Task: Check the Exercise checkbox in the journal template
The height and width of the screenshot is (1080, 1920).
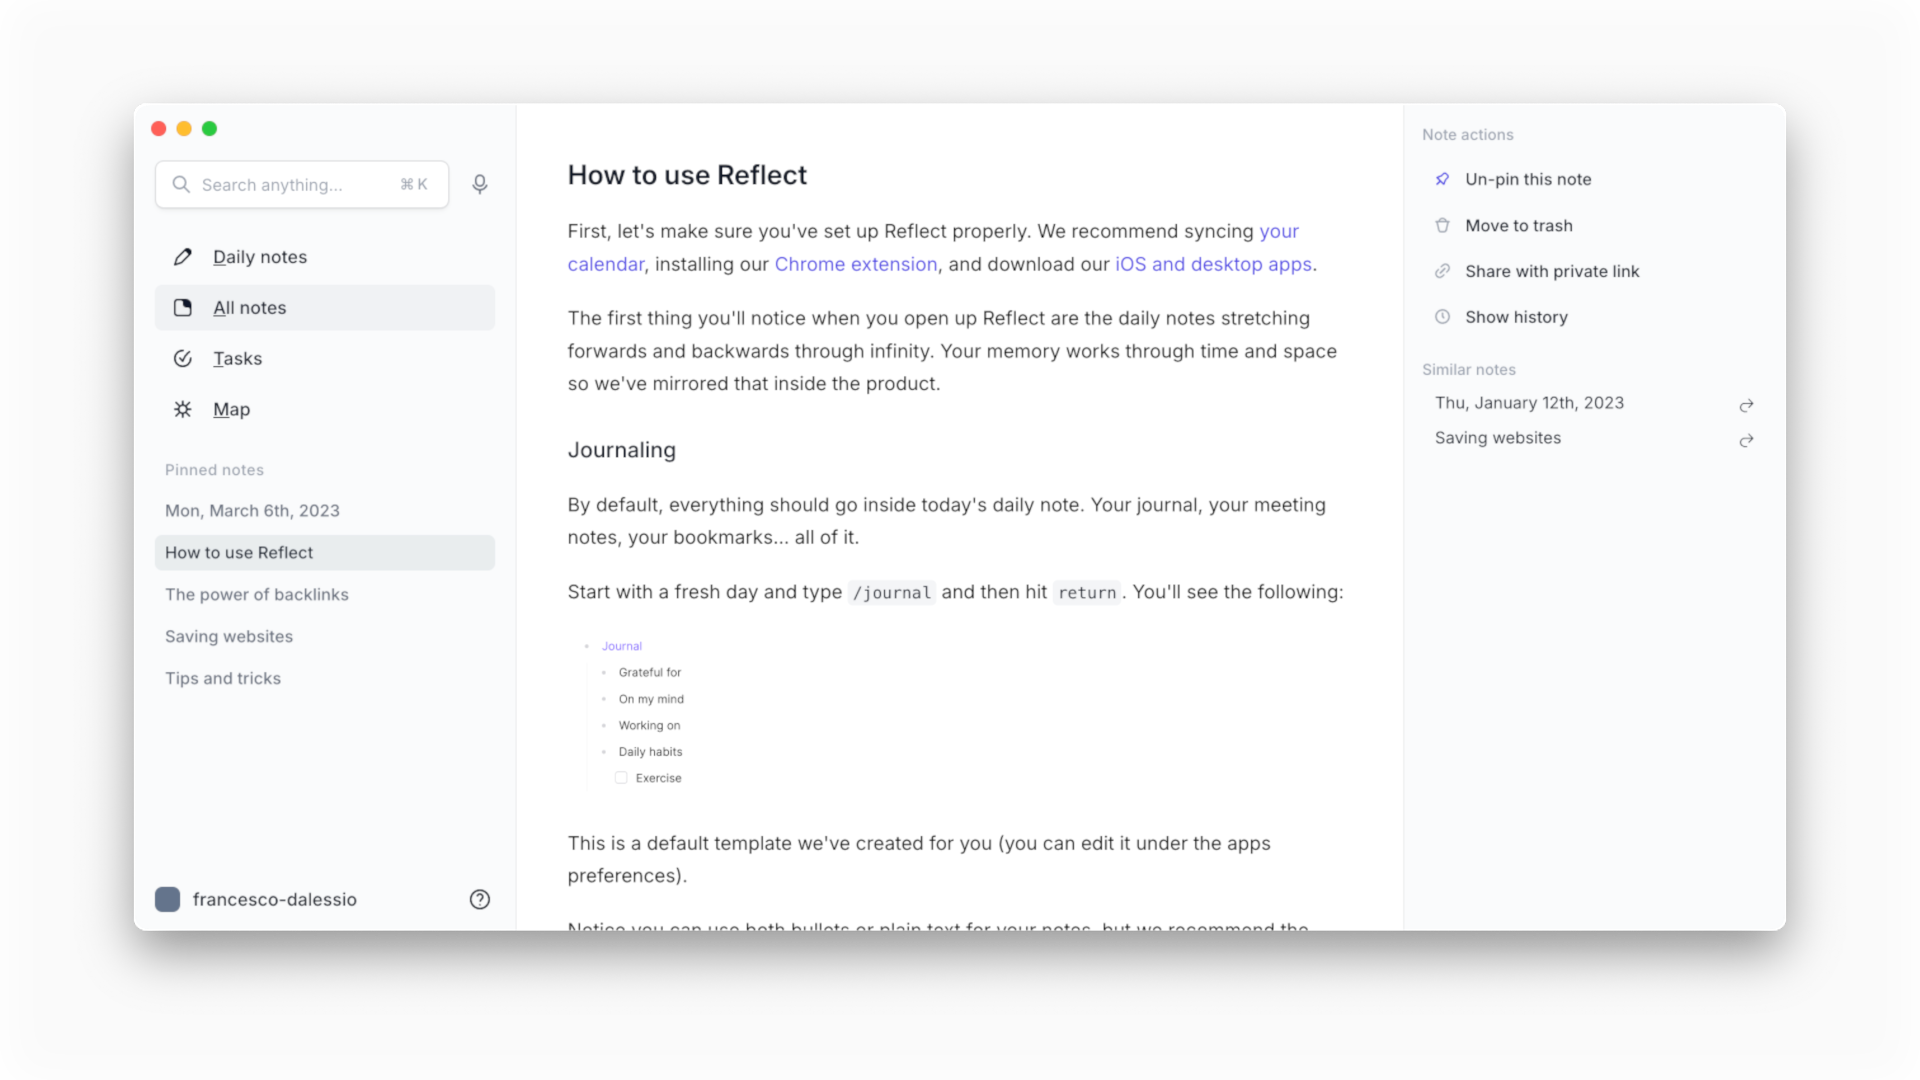Action: pyautogui.click(x=620, y=777)
